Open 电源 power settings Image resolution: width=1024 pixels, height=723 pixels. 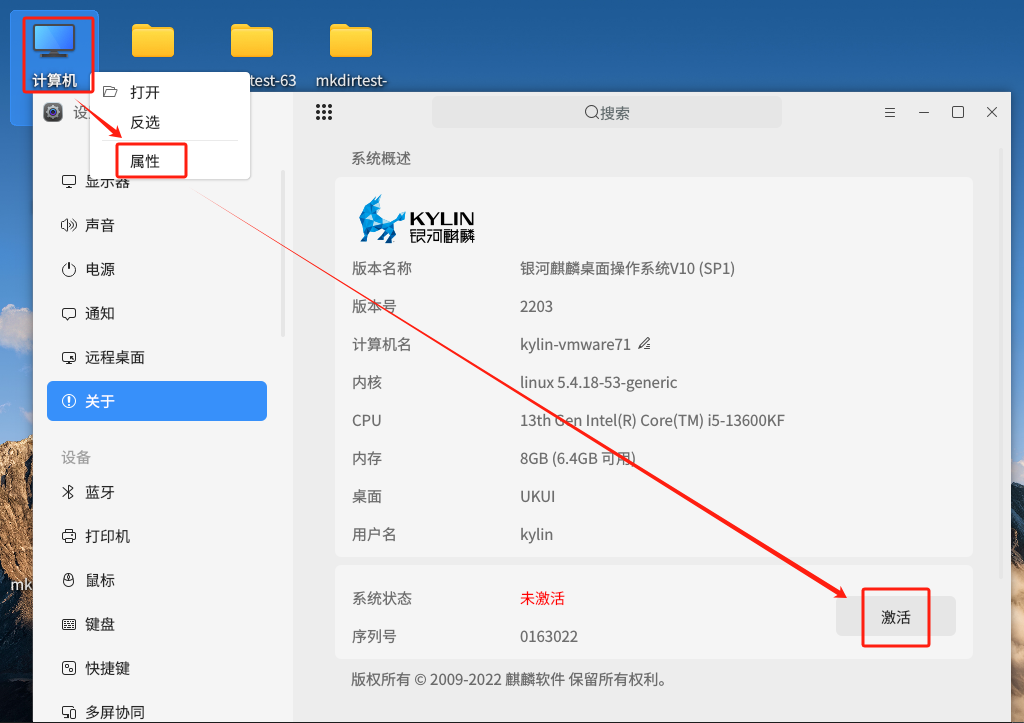pos(99,270)
